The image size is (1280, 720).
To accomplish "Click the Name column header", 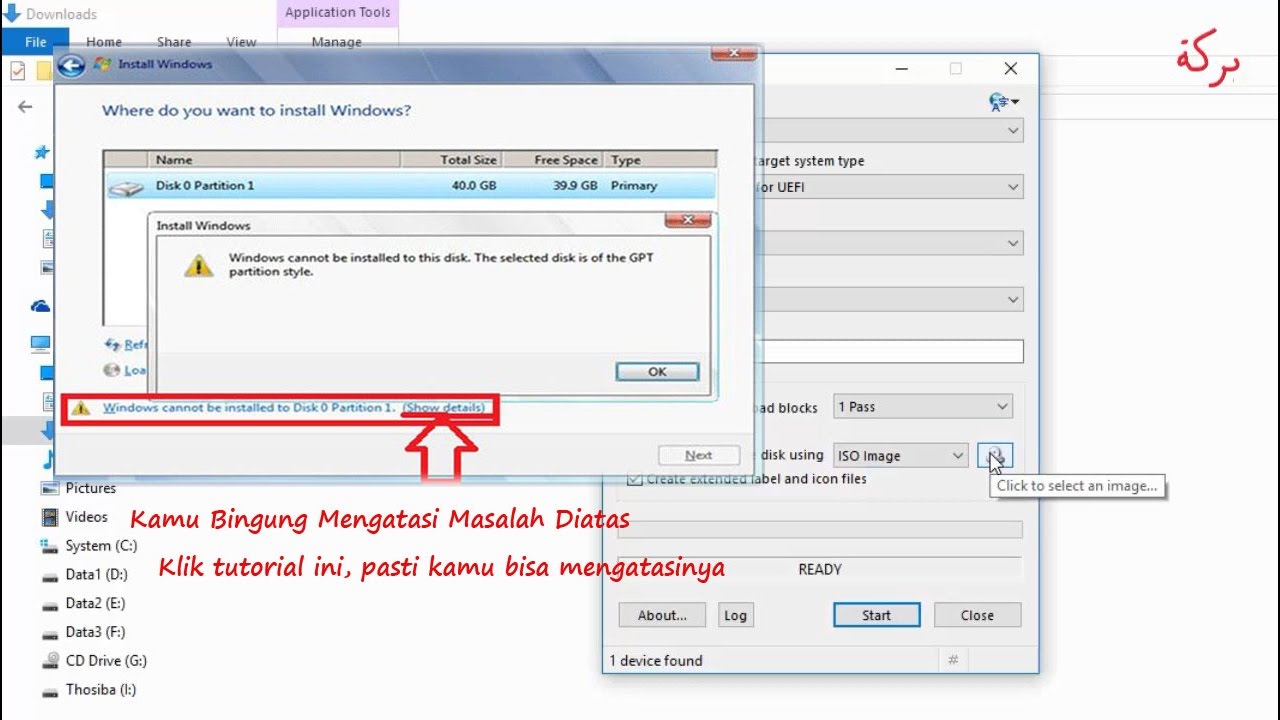I will pyautogui.click(x=275, y=160).
